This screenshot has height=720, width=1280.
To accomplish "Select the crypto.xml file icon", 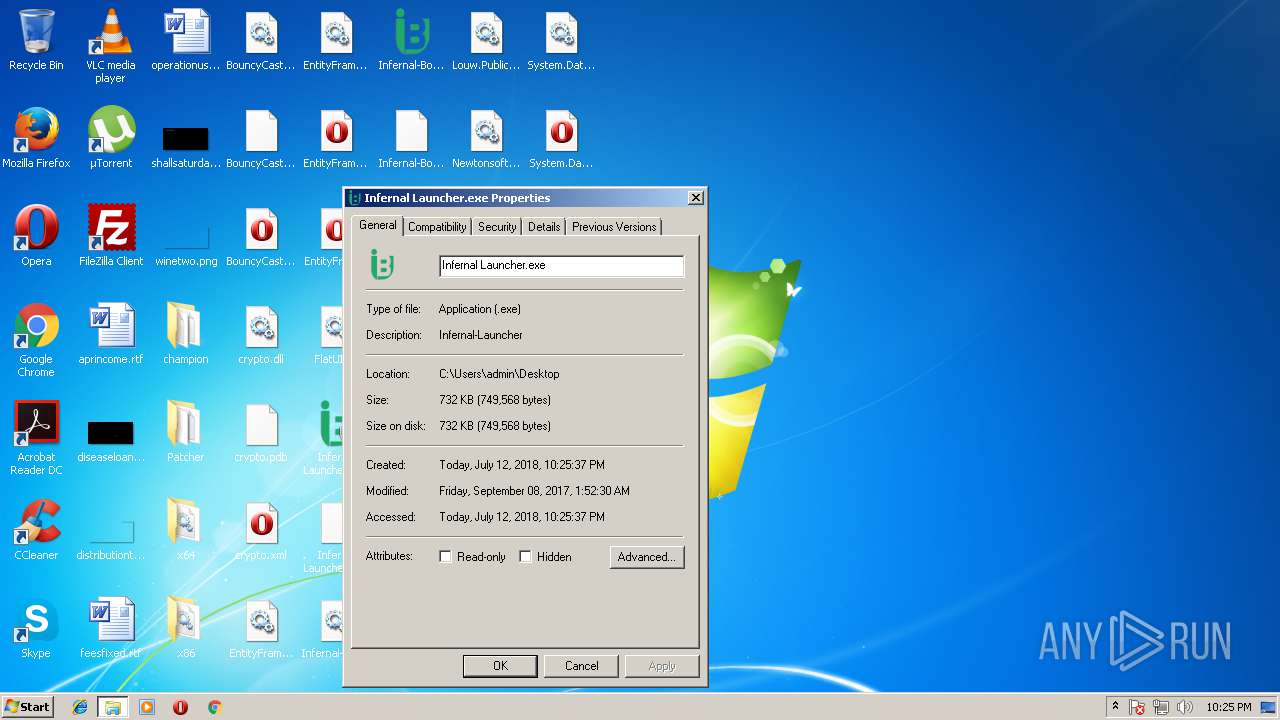I will click(261, 530).
